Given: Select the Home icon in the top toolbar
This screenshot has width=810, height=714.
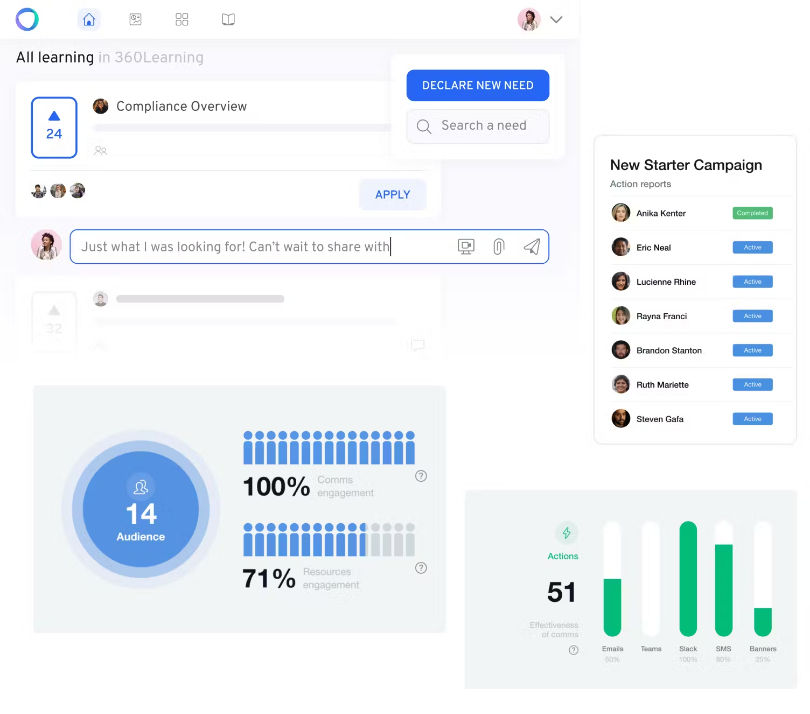Looking at the screenshot, I should click(88, 19).
